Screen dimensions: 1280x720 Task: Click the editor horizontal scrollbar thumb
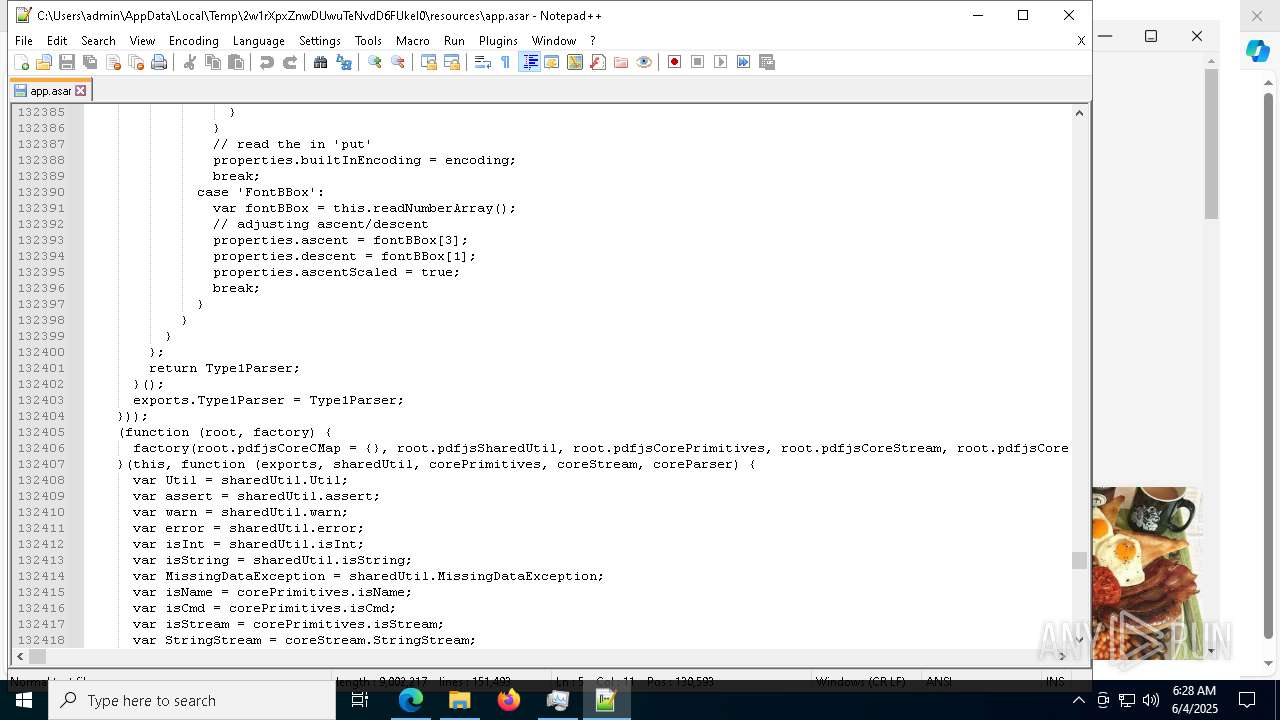[x=37, y=656]
